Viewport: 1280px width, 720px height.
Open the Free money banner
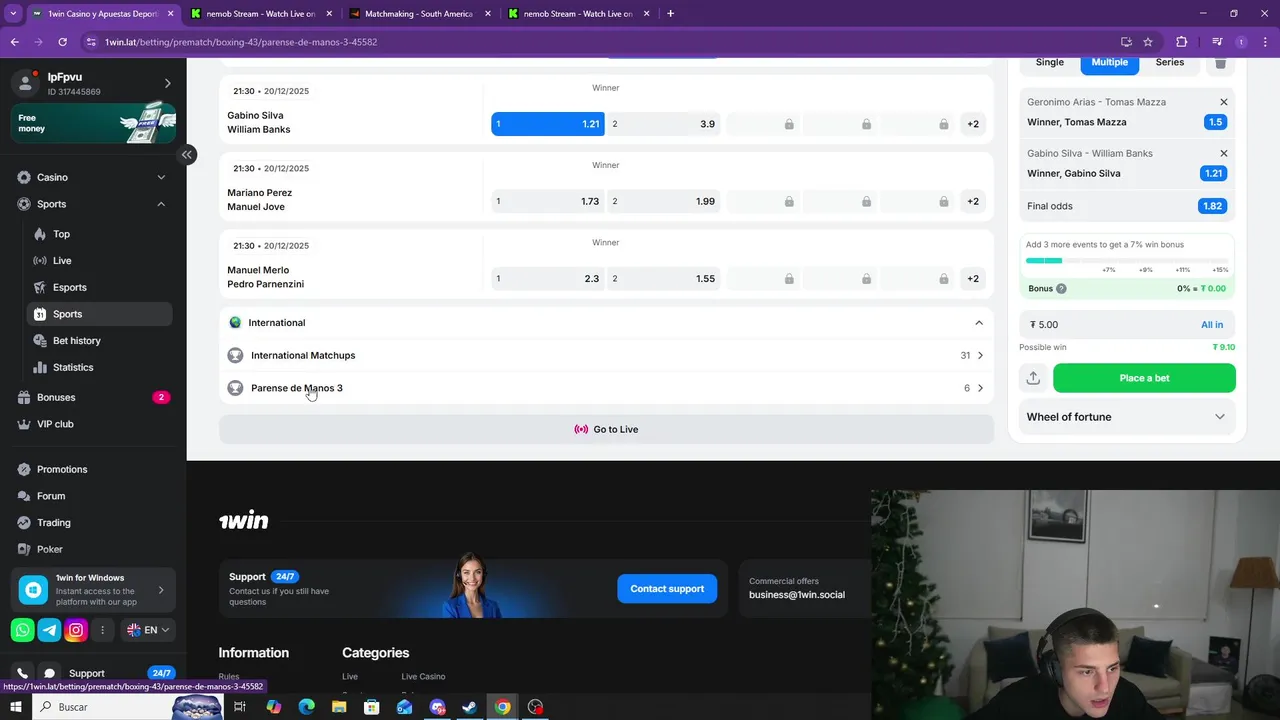click(95, 123)
